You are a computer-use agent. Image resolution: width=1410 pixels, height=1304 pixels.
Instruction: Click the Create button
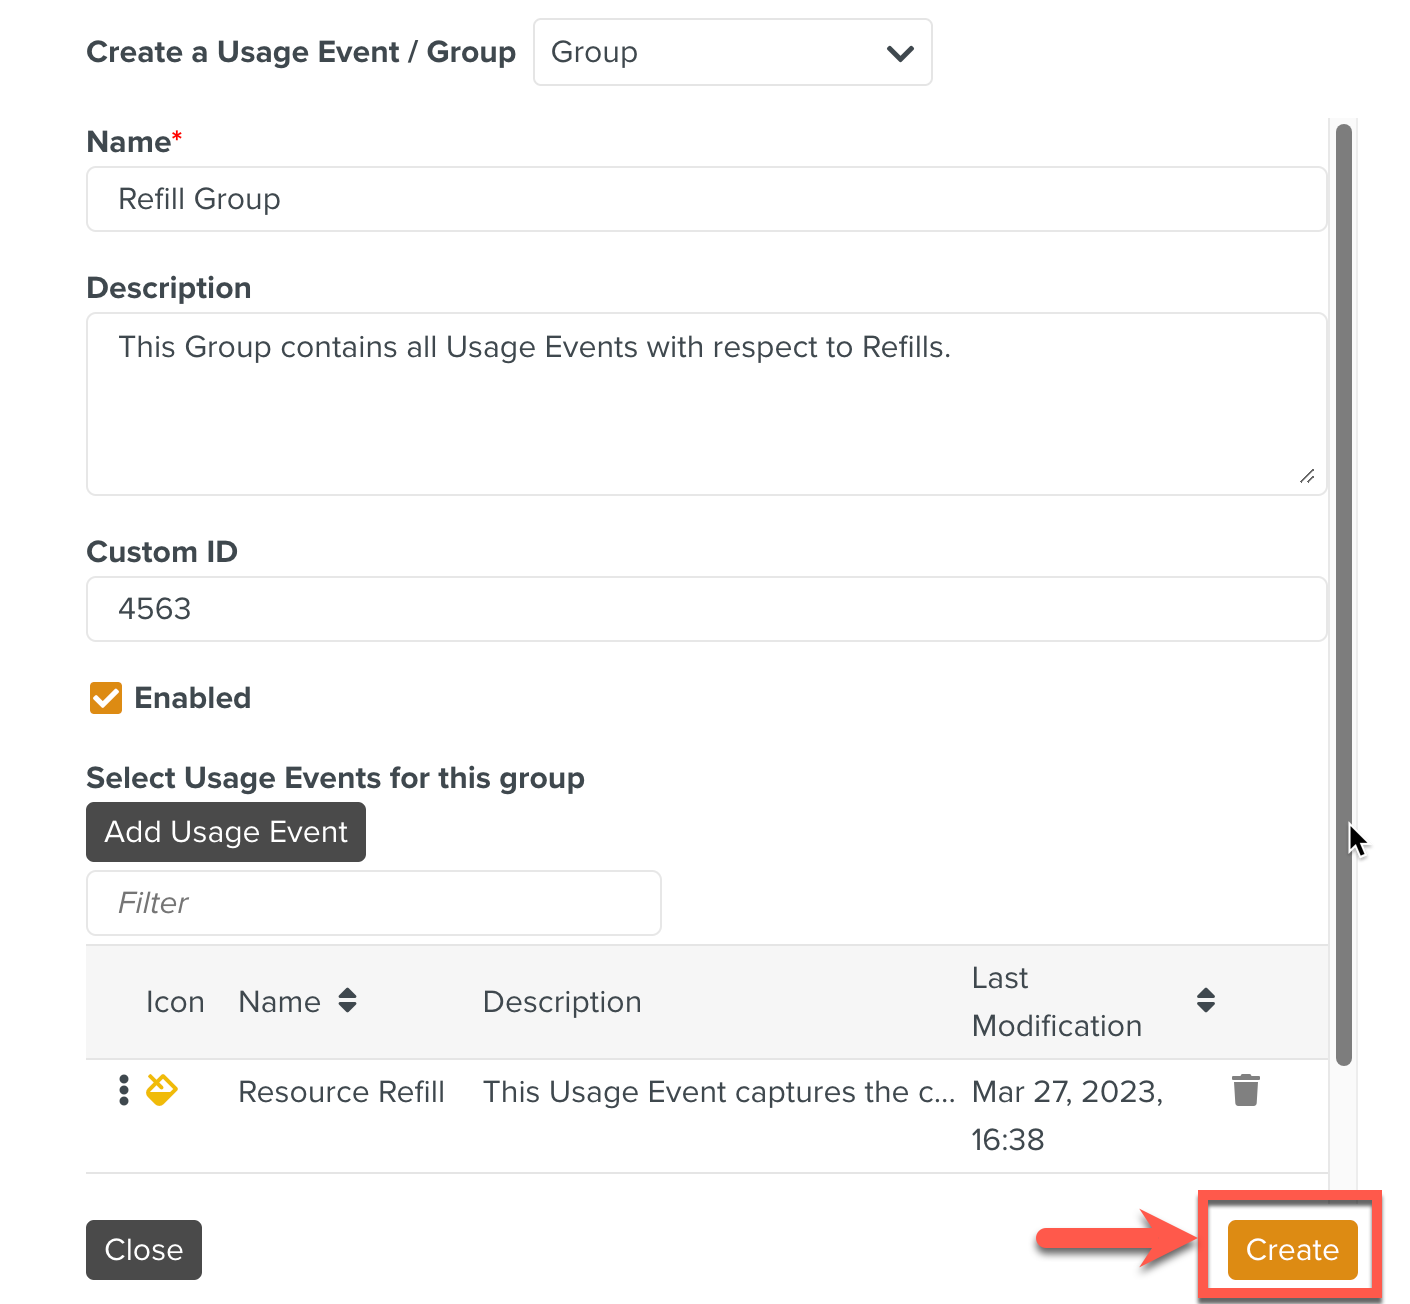[x=1292, y=1249]
